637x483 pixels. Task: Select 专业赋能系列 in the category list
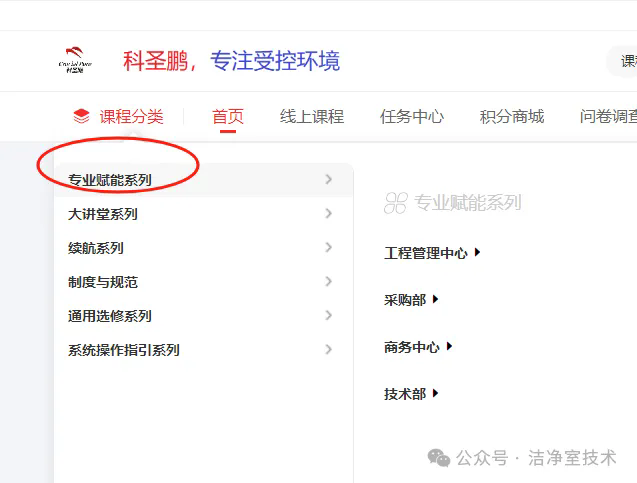(110, 180)
